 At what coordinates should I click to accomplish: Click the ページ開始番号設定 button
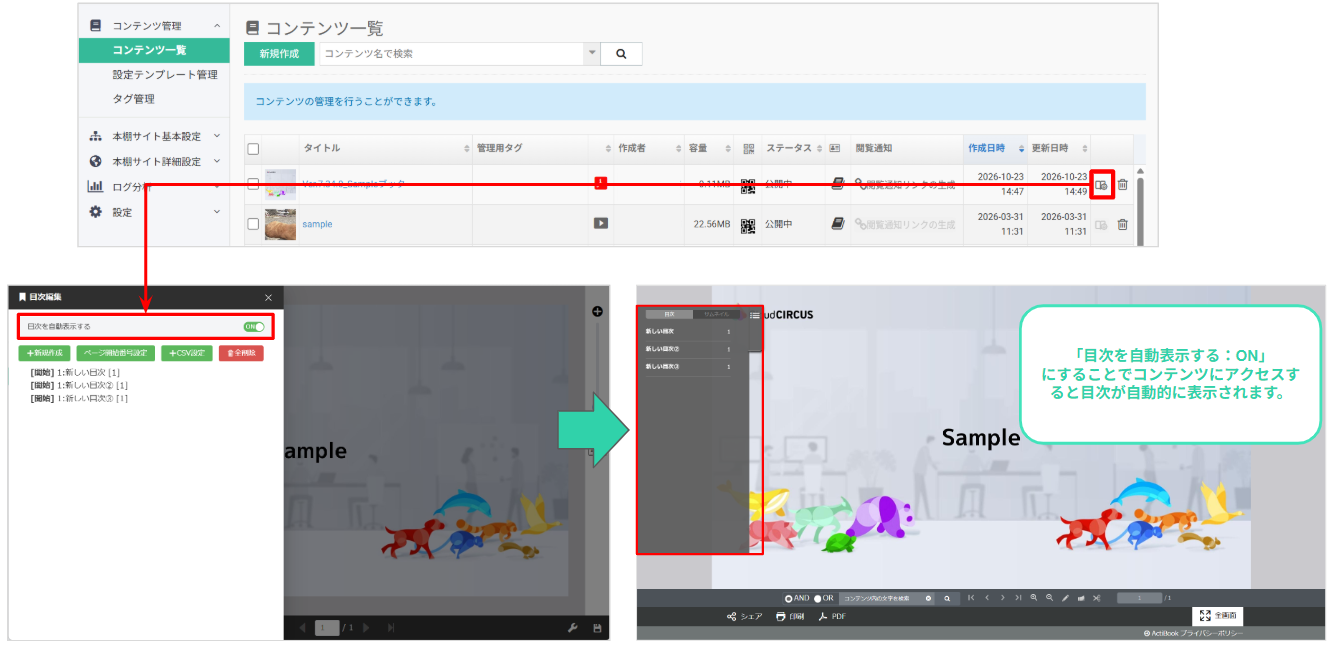[x=116, y=353]
